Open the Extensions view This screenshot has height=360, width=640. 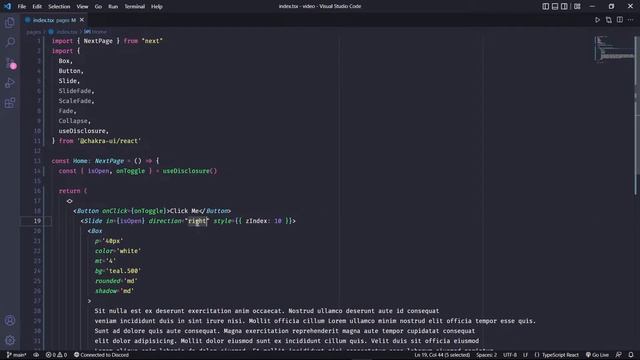[x=10, y=102]
